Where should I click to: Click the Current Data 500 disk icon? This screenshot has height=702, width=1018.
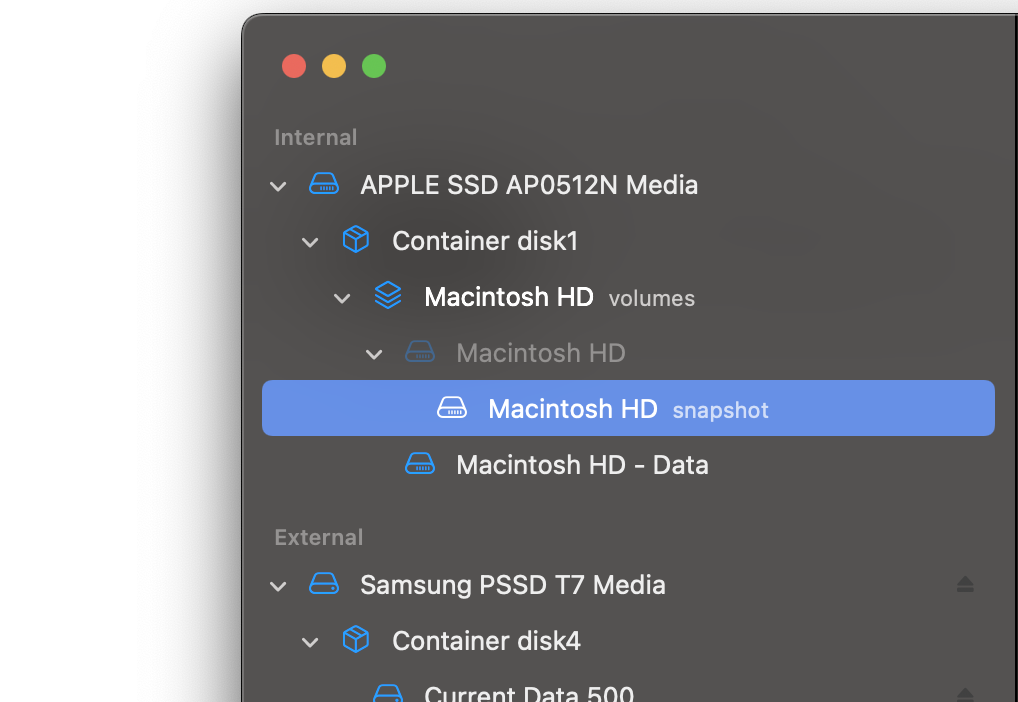point(388,692)
